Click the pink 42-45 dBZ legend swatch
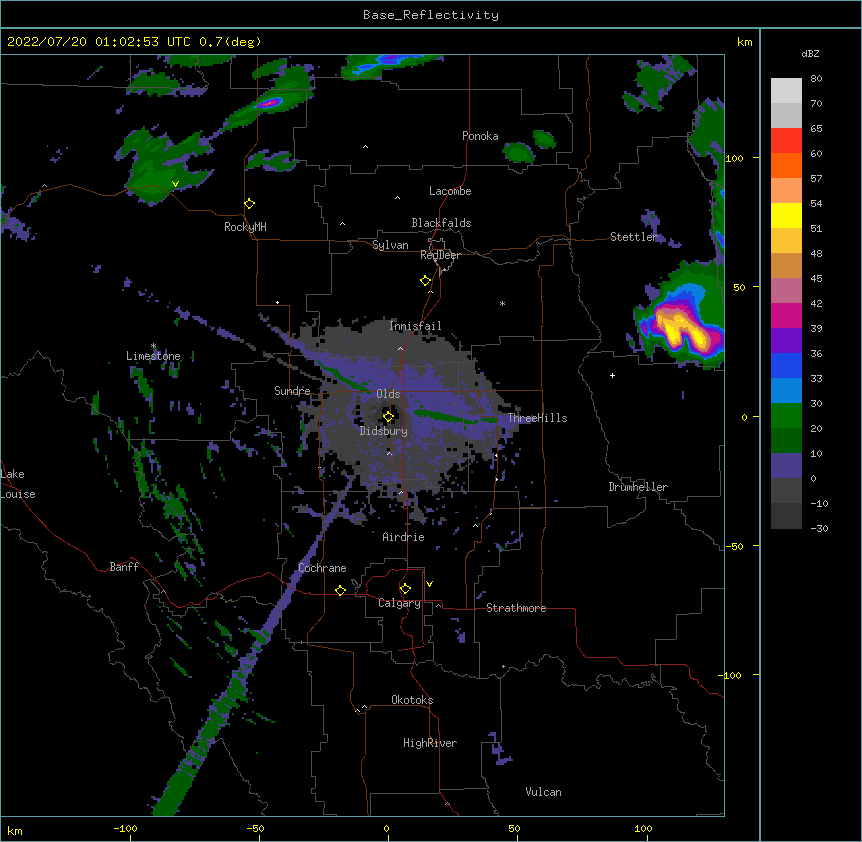The width and height of the screenshot is (862, 842). (786, 291)
